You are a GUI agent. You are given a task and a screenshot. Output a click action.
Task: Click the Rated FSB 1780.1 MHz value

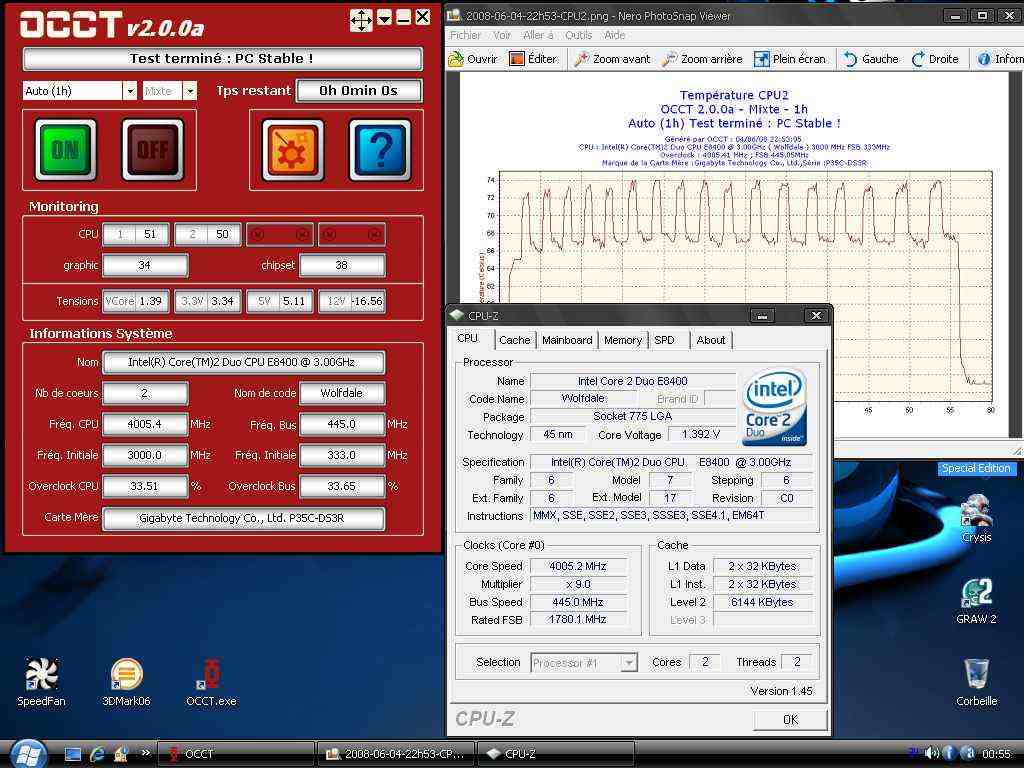pyautogui.click(x=579, y=620)
